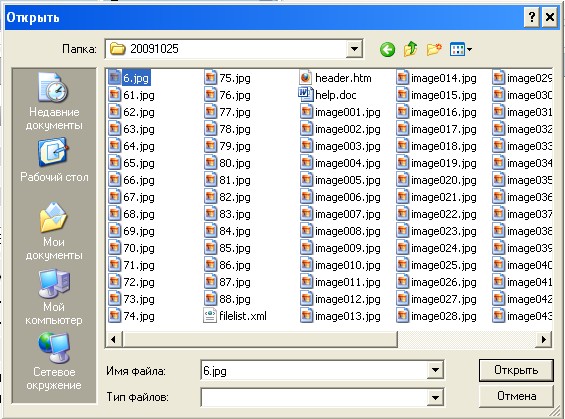Select the help.doc file
The width and height of the screenshot is (565, 419).
[328, 95]
